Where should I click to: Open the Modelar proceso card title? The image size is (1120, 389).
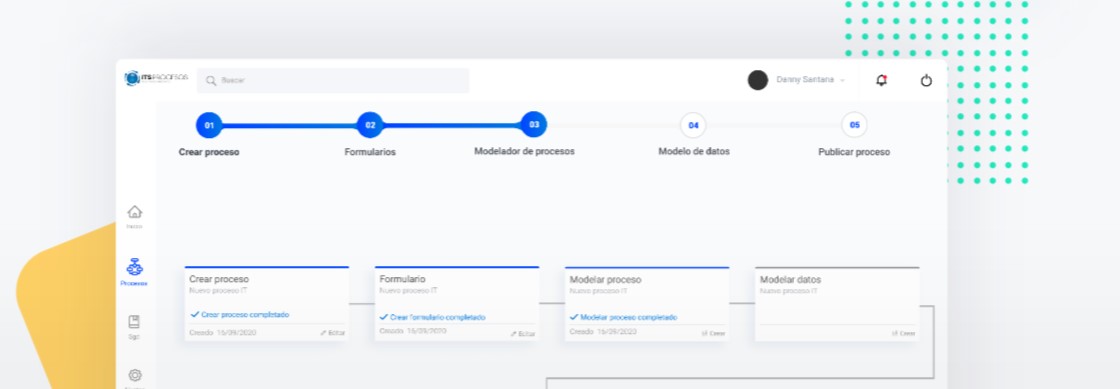coord(606,280)
